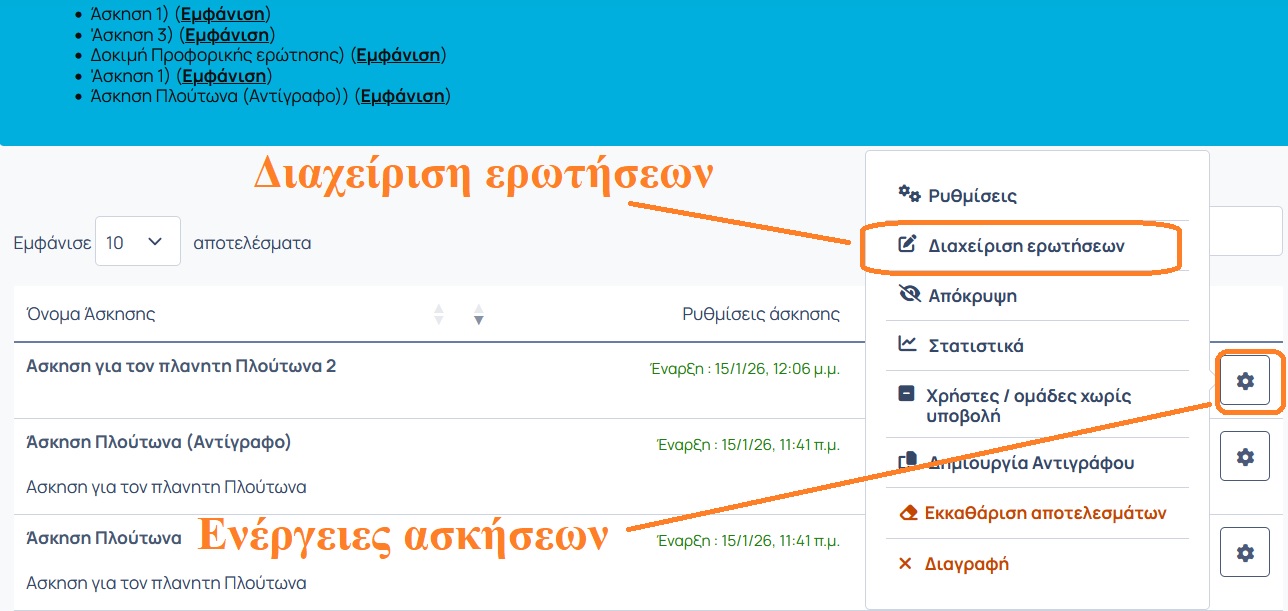Click exercise title Ασκηση για τον πλανητη Πλούτωνα 2
This screenshot has width=1288, height=611.
[181, 366]
